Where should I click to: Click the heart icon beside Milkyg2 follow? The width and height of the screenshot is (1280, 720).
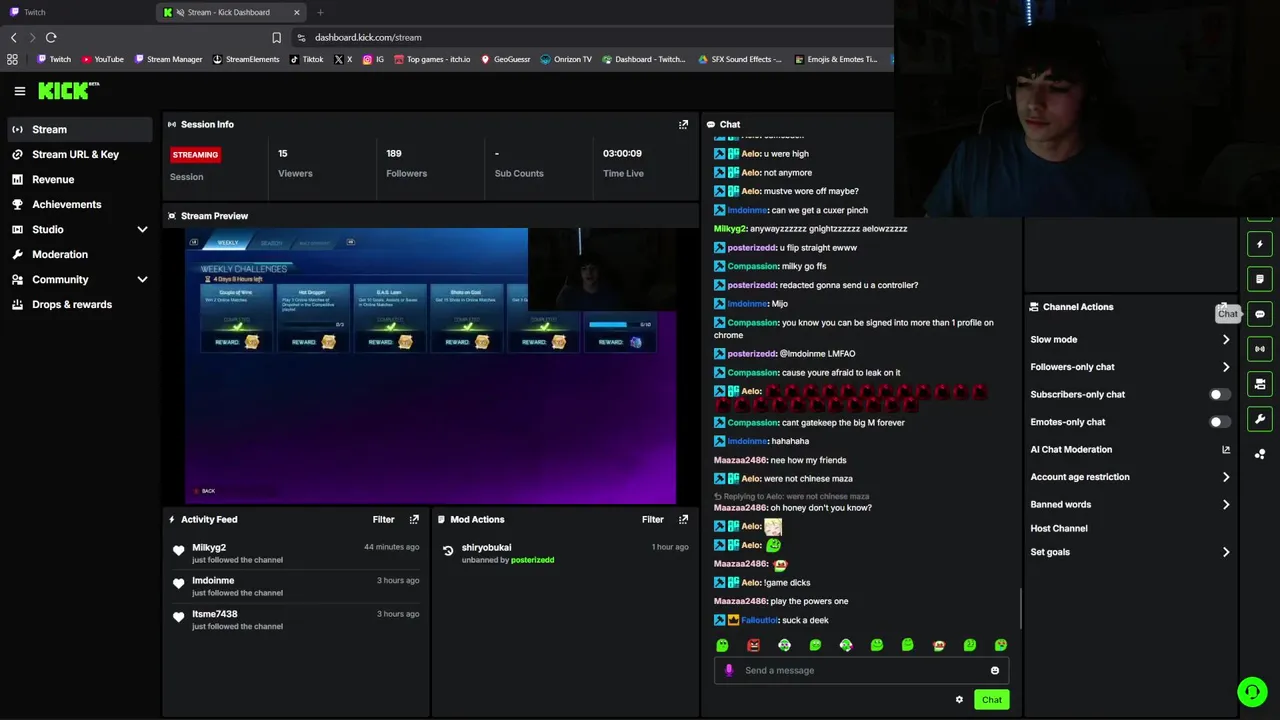179,550
